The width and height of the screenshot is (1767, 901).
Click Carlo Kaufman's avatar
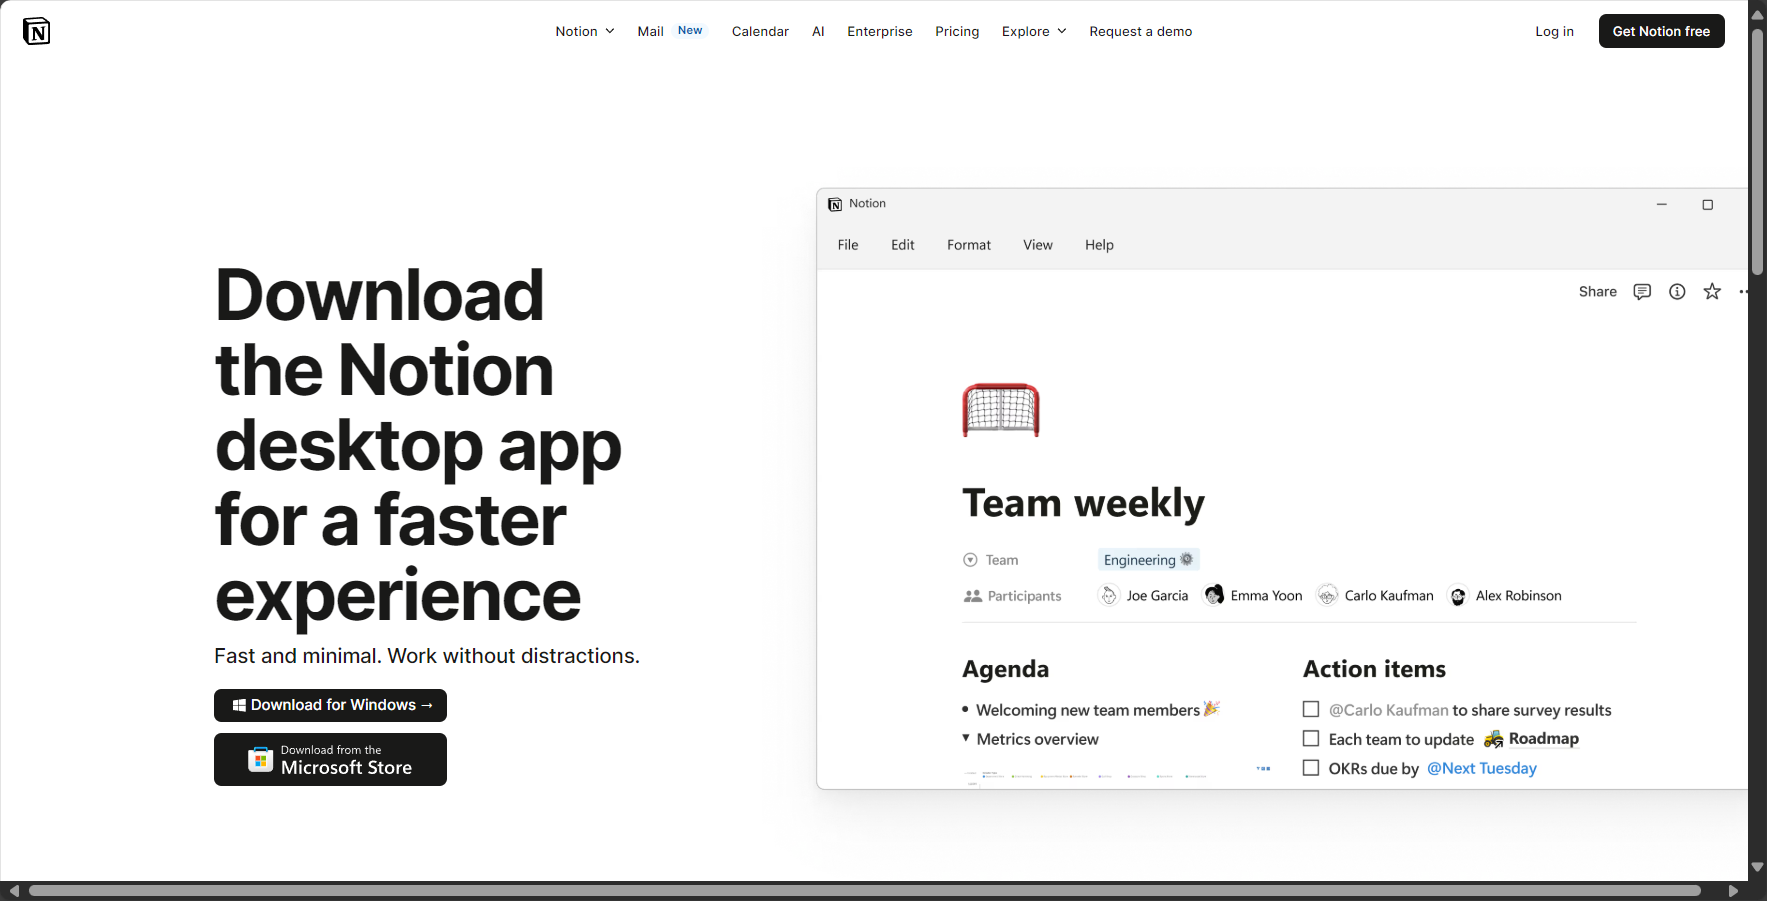pyautogui.click(x=1327, y=595)
